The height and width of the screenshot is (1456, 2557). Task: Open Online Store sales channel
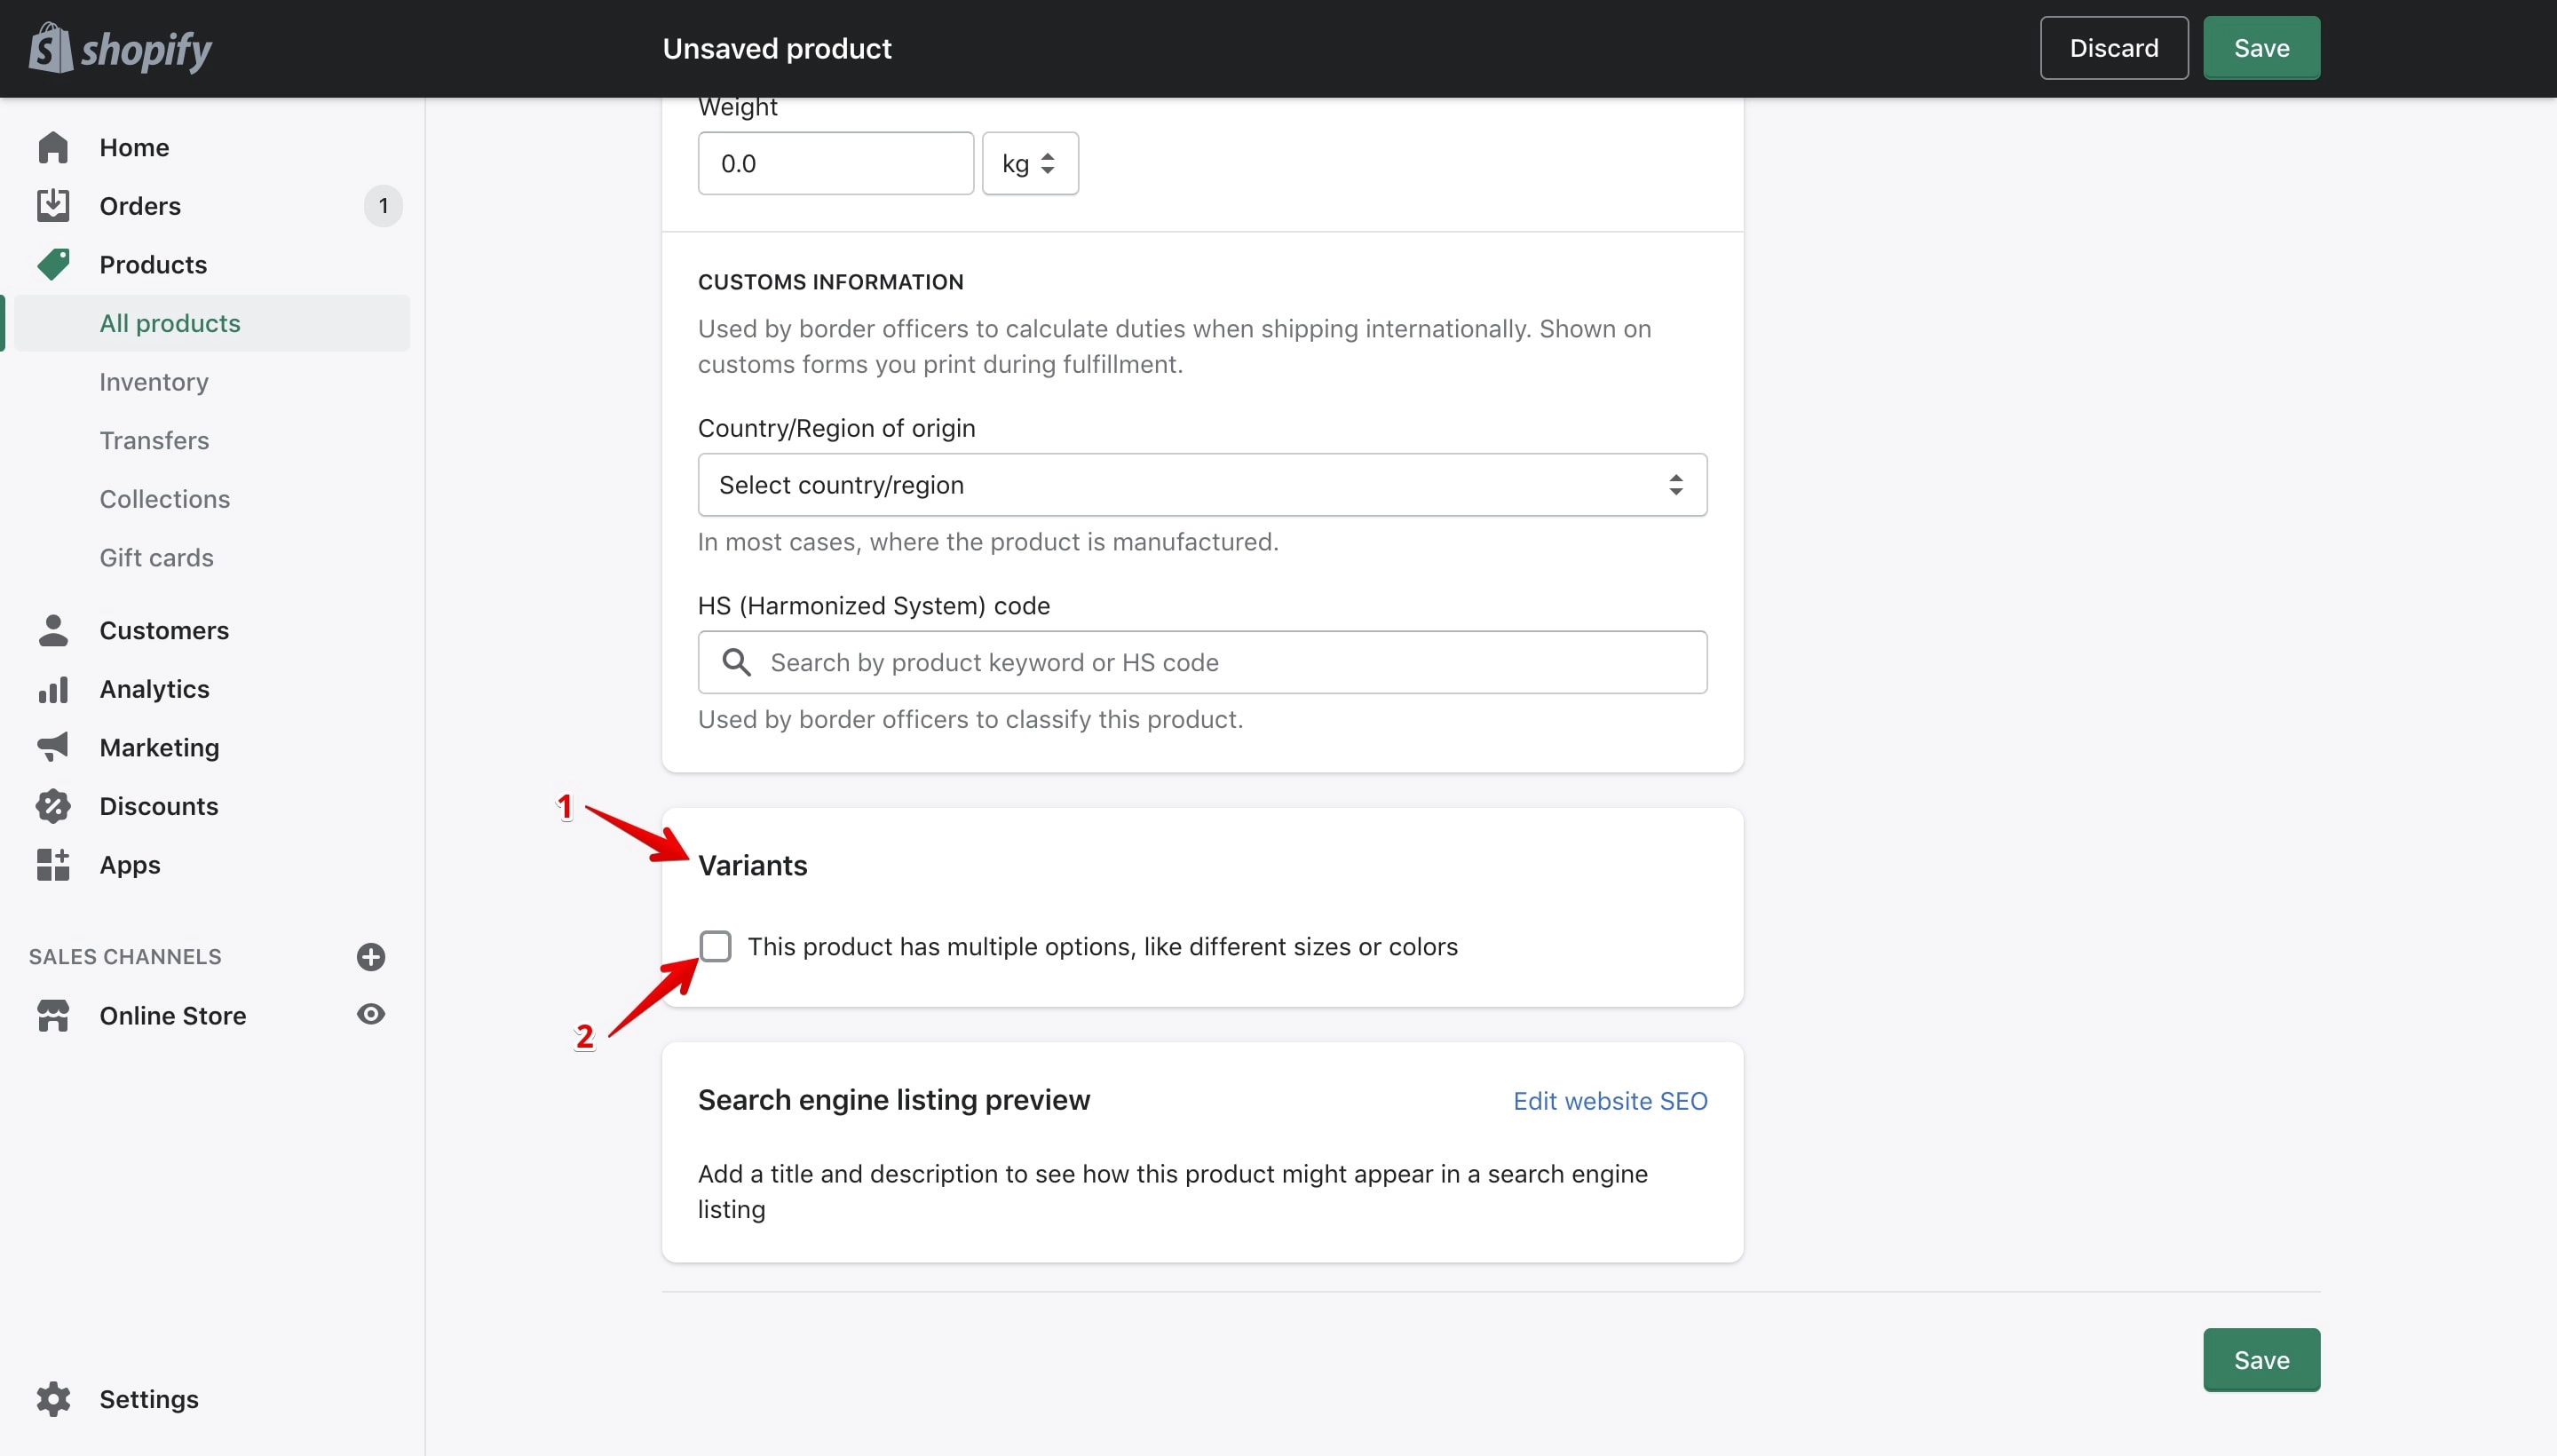point(173,1015)
